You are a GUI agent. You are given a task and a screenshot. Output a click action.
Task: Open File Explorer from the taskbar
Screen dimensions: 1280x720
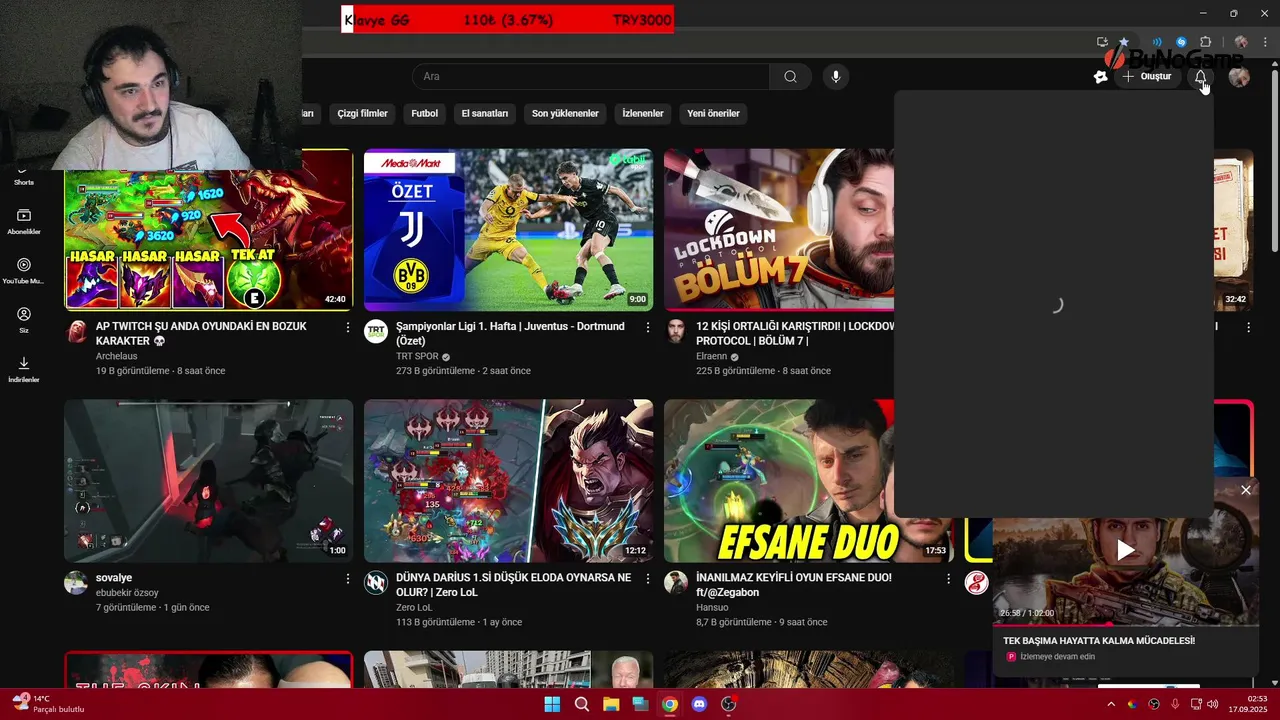coord(611,704)
